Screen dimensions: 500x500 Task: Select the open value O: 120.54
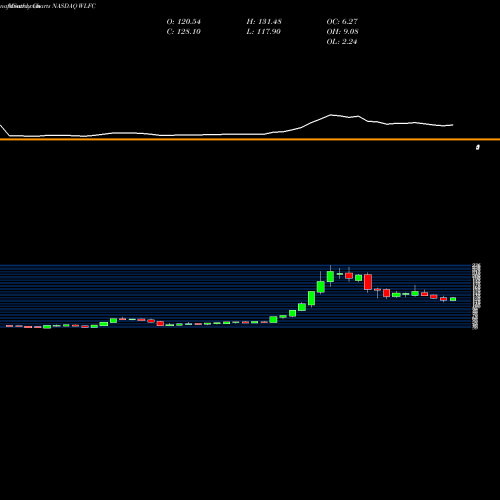point(184,22)
